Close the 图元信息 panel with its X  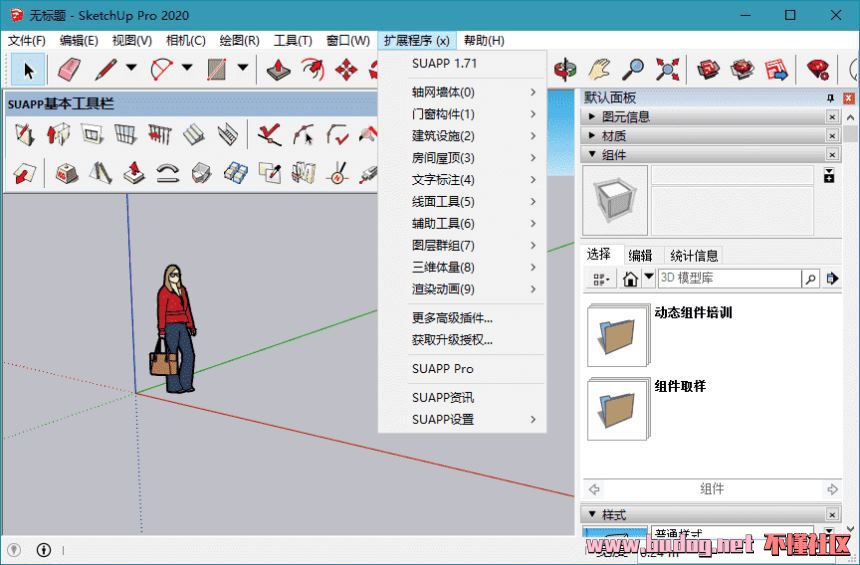(832, 117)
